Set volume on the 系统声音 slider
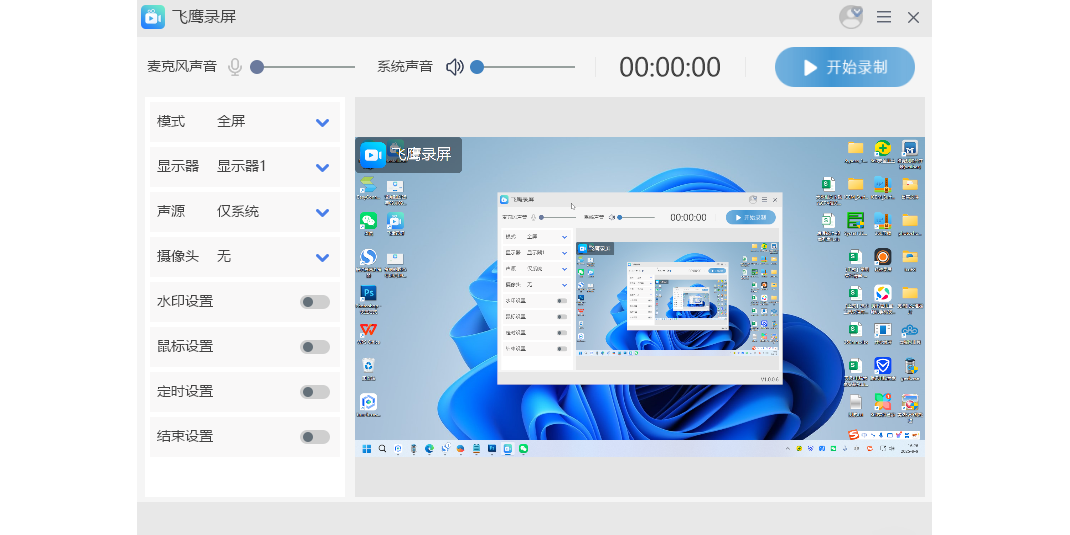The width and height of the screenshot is (1070, 535). [523, 67]
